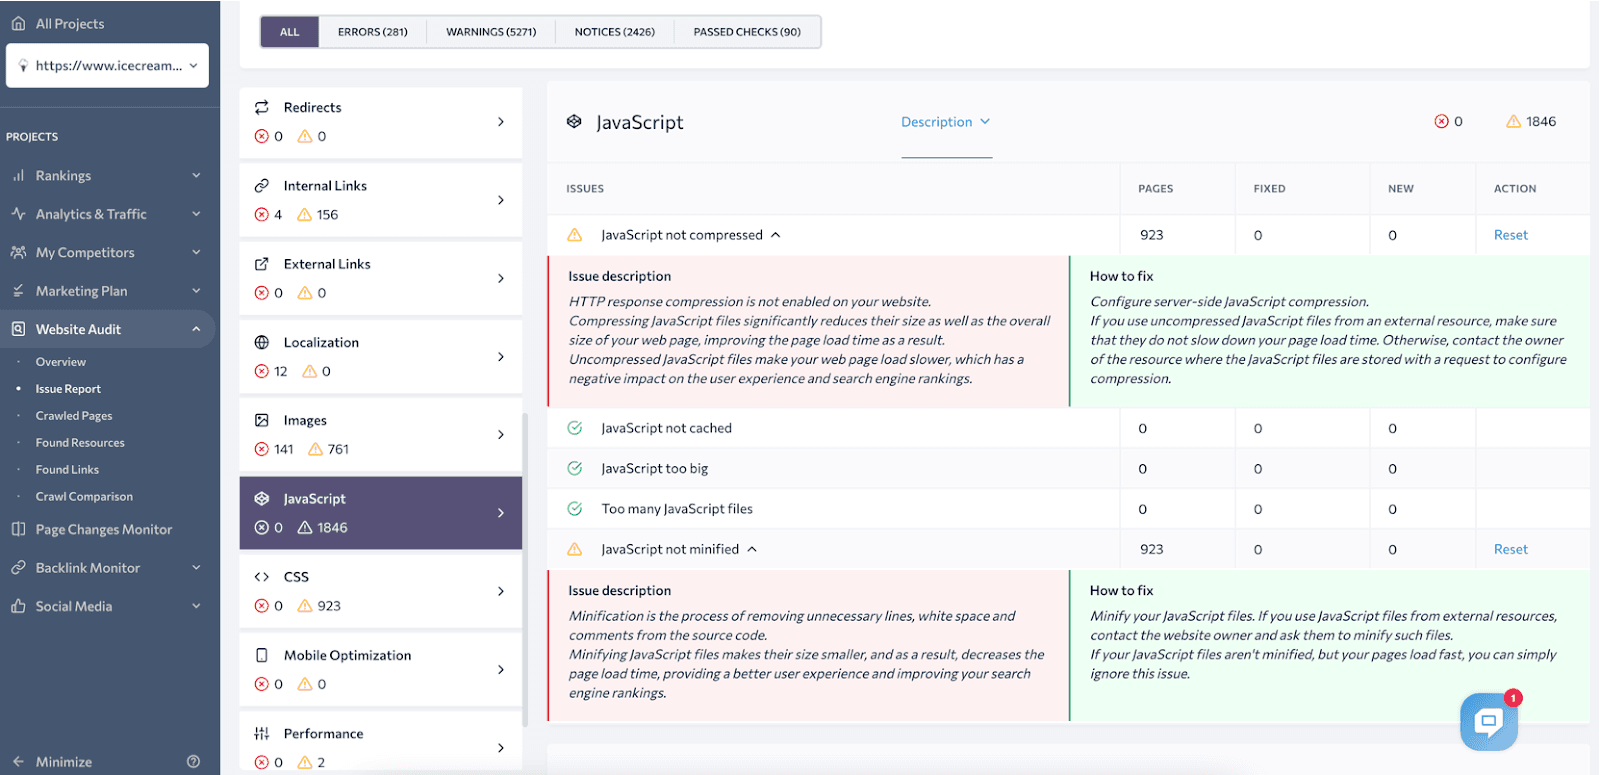Click the Redirects category icon

262,107
